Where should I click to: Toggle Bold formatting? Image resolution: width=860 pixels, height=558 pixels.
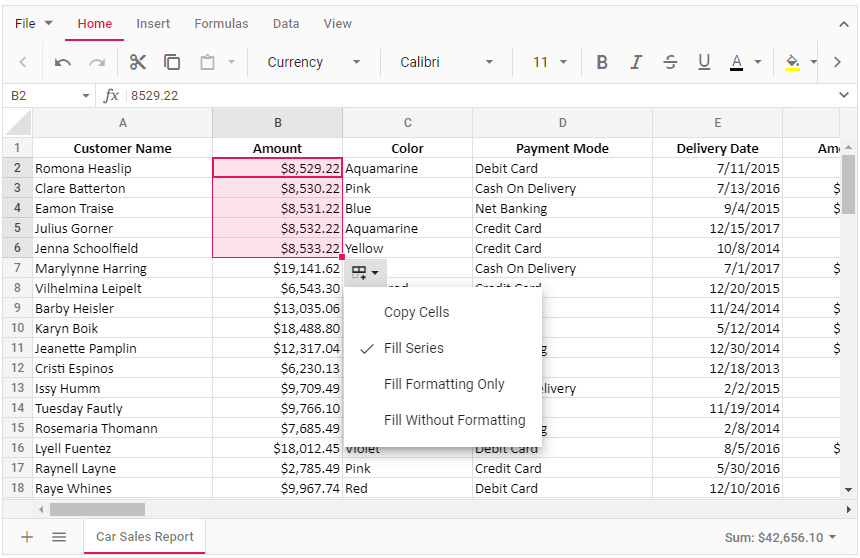(602, 62)
